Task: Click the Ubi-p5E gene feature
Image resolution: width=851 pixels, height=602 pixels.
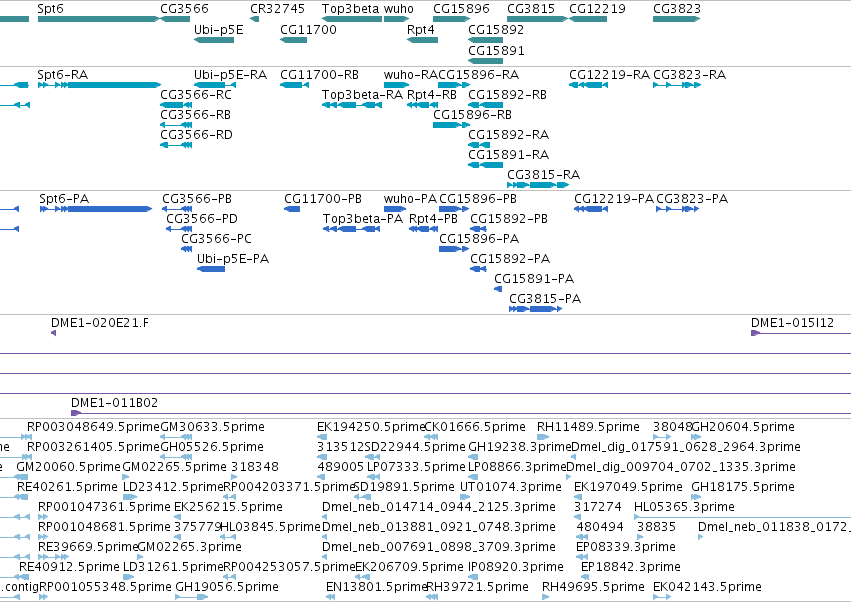Action: (x=214, y=40)
